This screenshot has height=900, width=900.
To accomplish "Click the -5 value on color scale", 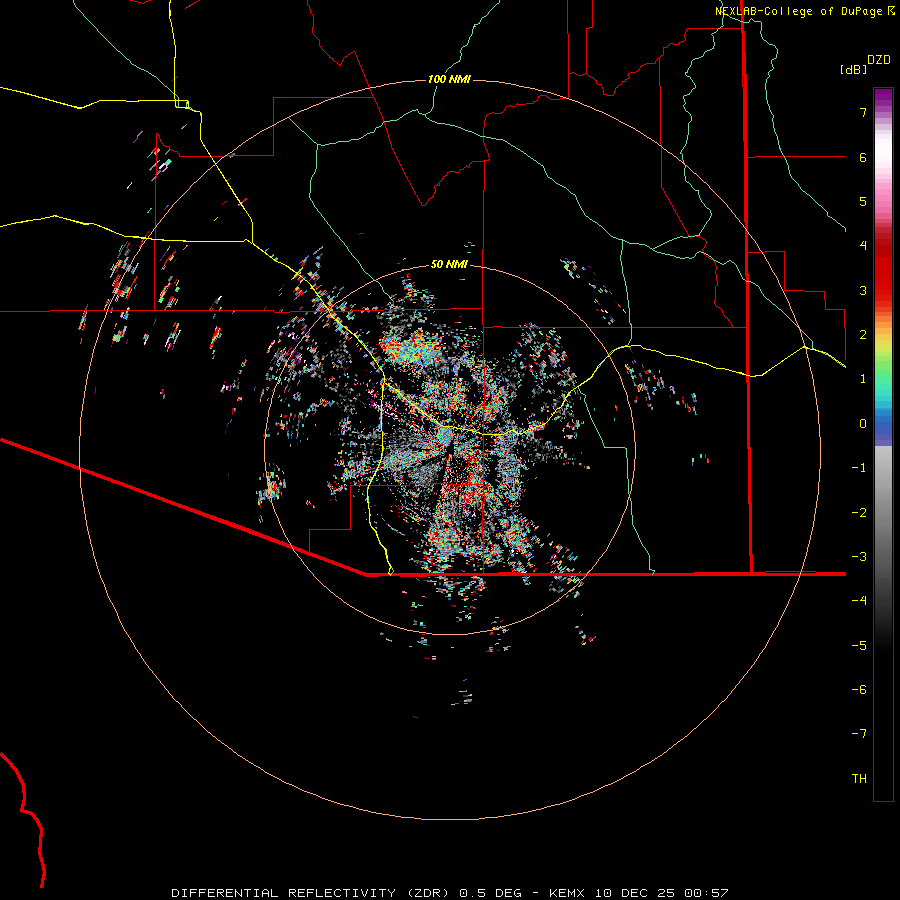I will tap(859, 646).
